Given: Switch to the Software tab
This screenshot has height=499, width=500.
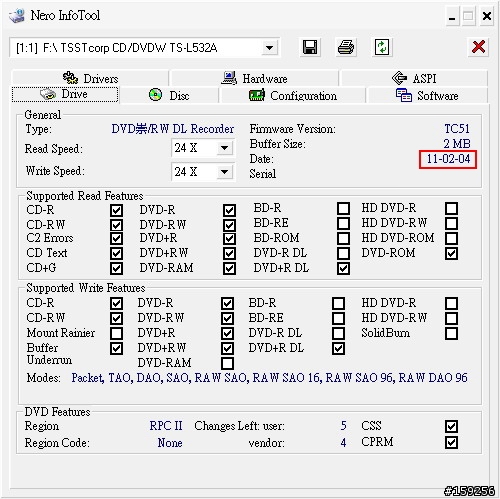Looking at the screenshot, I should point(427,96).
